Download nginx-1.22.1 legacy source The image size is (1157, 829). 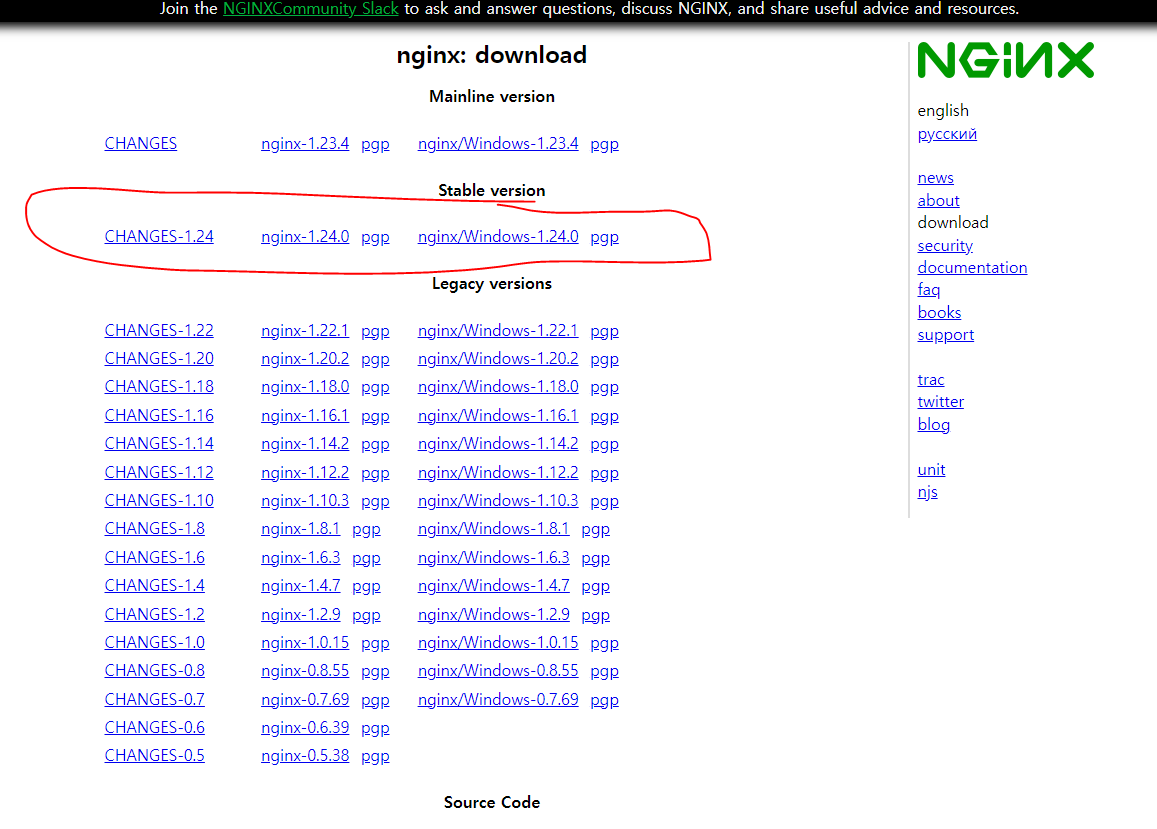[x=305, y=330]
